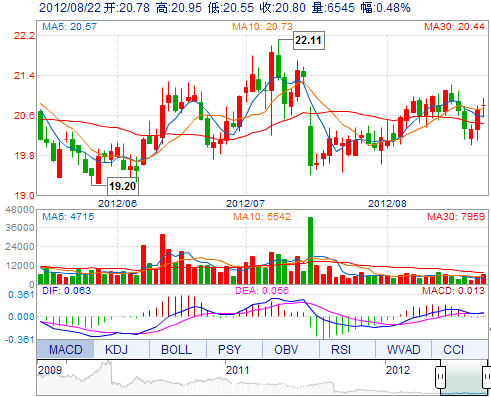The width and height of the screenshot is (491, 397).
Task: Show the CCI indicator
Action: click(x=454, y=349)
